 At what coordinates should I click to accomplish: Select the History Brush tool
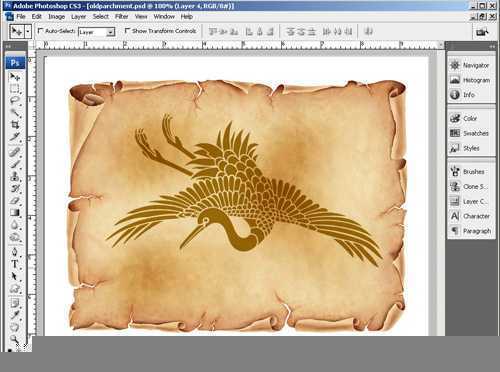tap(15, 188)
